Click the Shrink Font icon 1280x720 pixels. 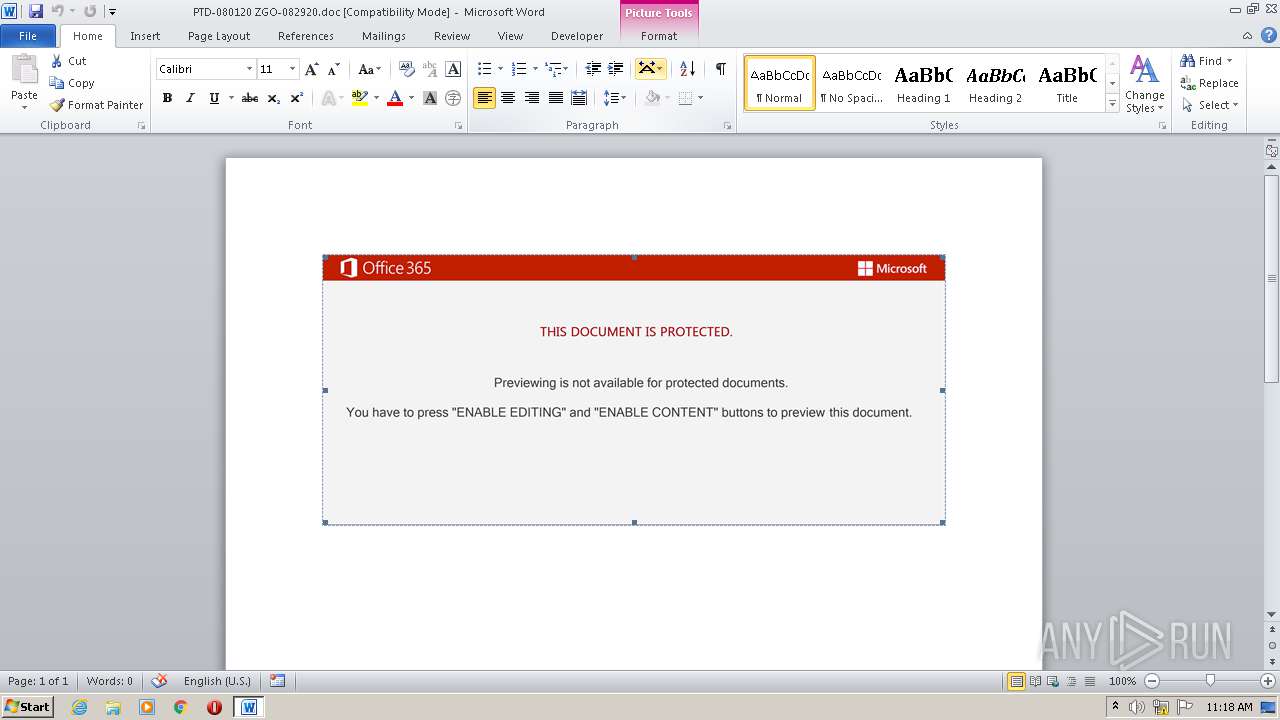point(334,69)
